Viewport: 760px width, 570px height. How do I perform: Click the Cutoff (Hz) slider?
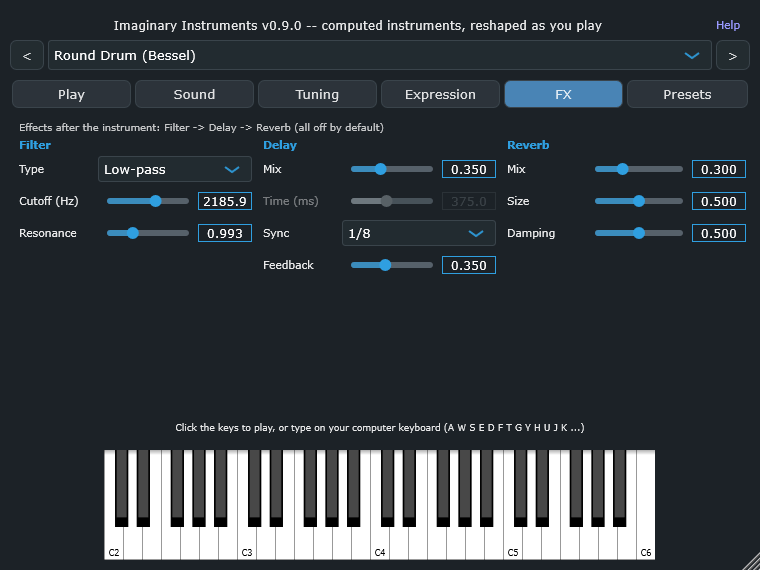point(148,201)
